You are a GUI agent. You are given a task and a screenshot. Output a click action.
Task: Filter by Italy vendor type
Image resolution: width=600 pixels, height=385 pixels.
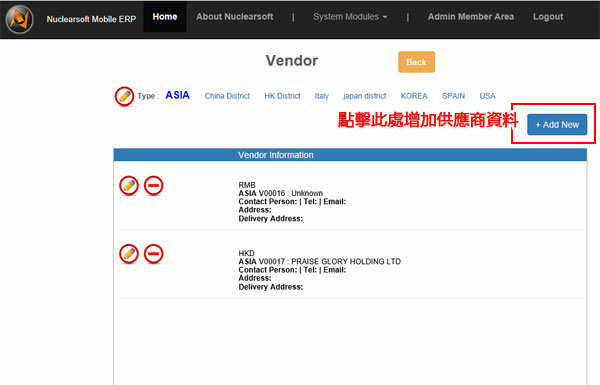point(321,96)
